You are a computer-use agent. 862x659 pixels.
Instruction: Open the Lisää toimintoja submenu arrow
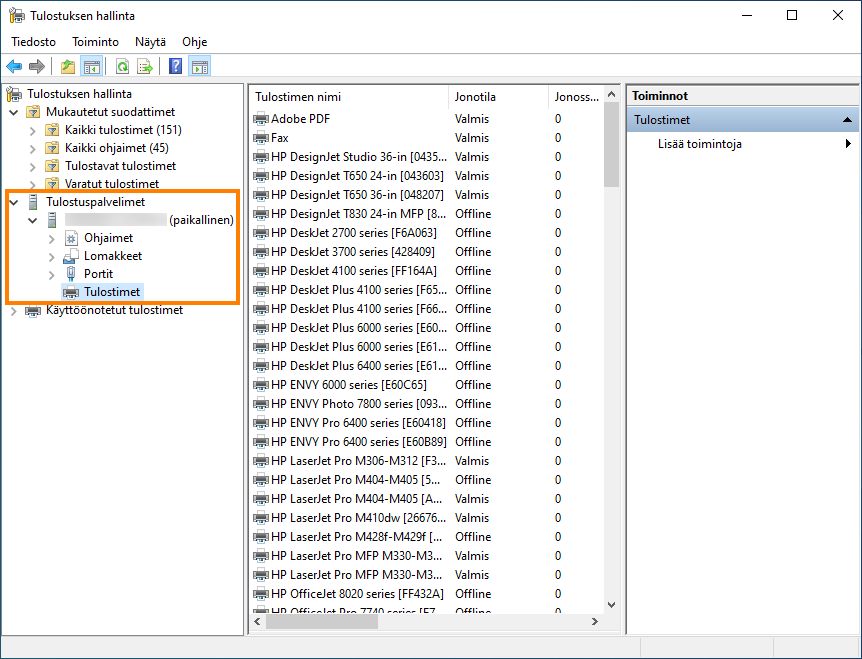tap(848, 143)
